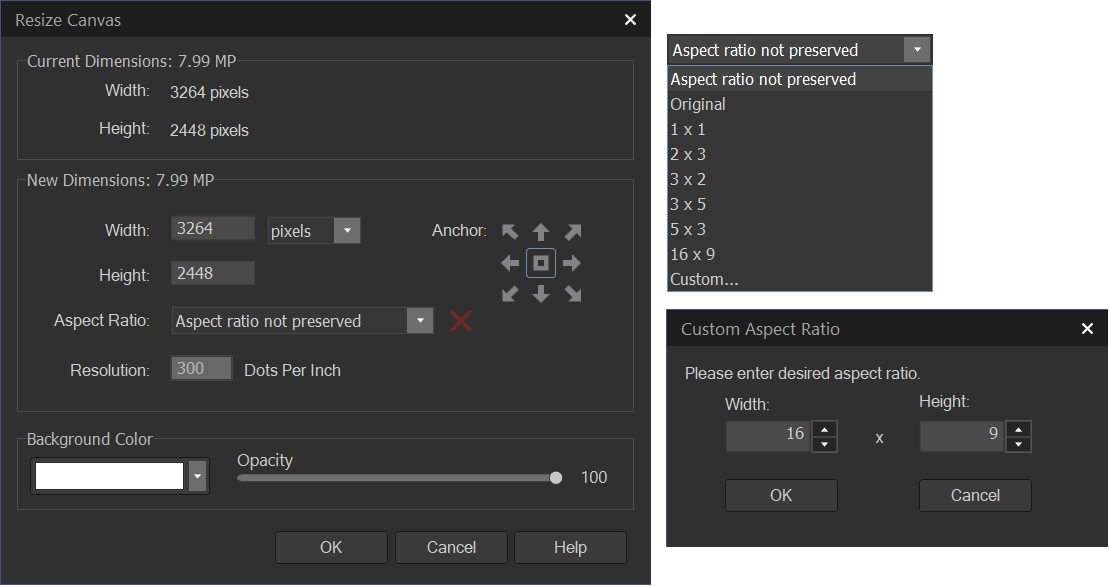This screenshot has width=1109, height=586.
Task: Click the new Width input field
Action: (212, 229)
